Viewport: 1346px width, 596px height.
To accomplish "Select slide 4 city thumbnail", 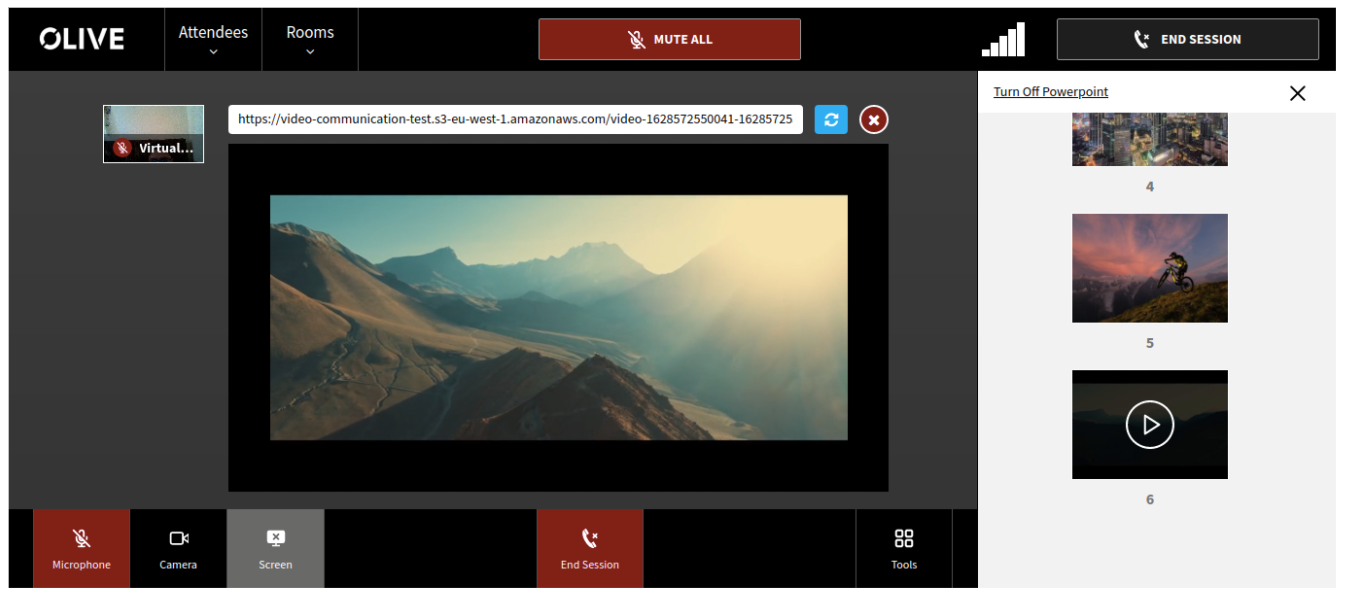I will tap(1150, 139).
